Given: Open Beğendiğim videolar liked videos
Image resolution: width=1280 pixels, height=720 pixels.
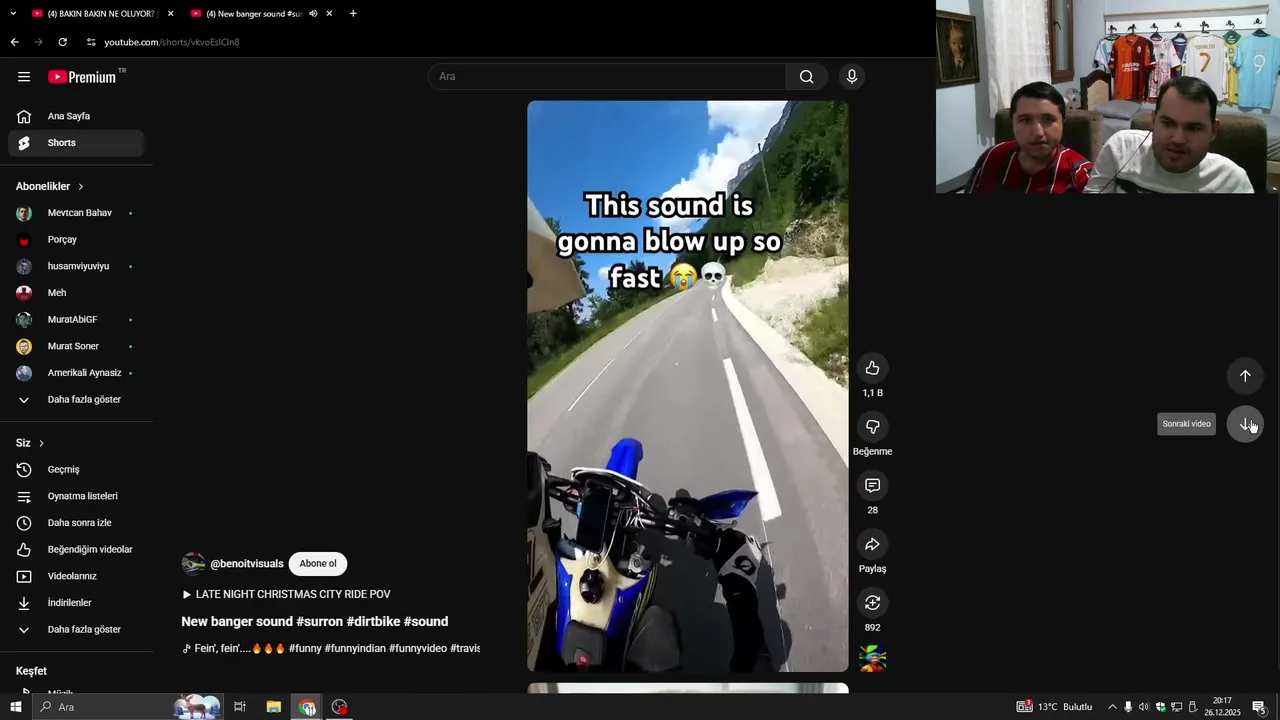Looking at the screenshot, I should click(76, 550).
